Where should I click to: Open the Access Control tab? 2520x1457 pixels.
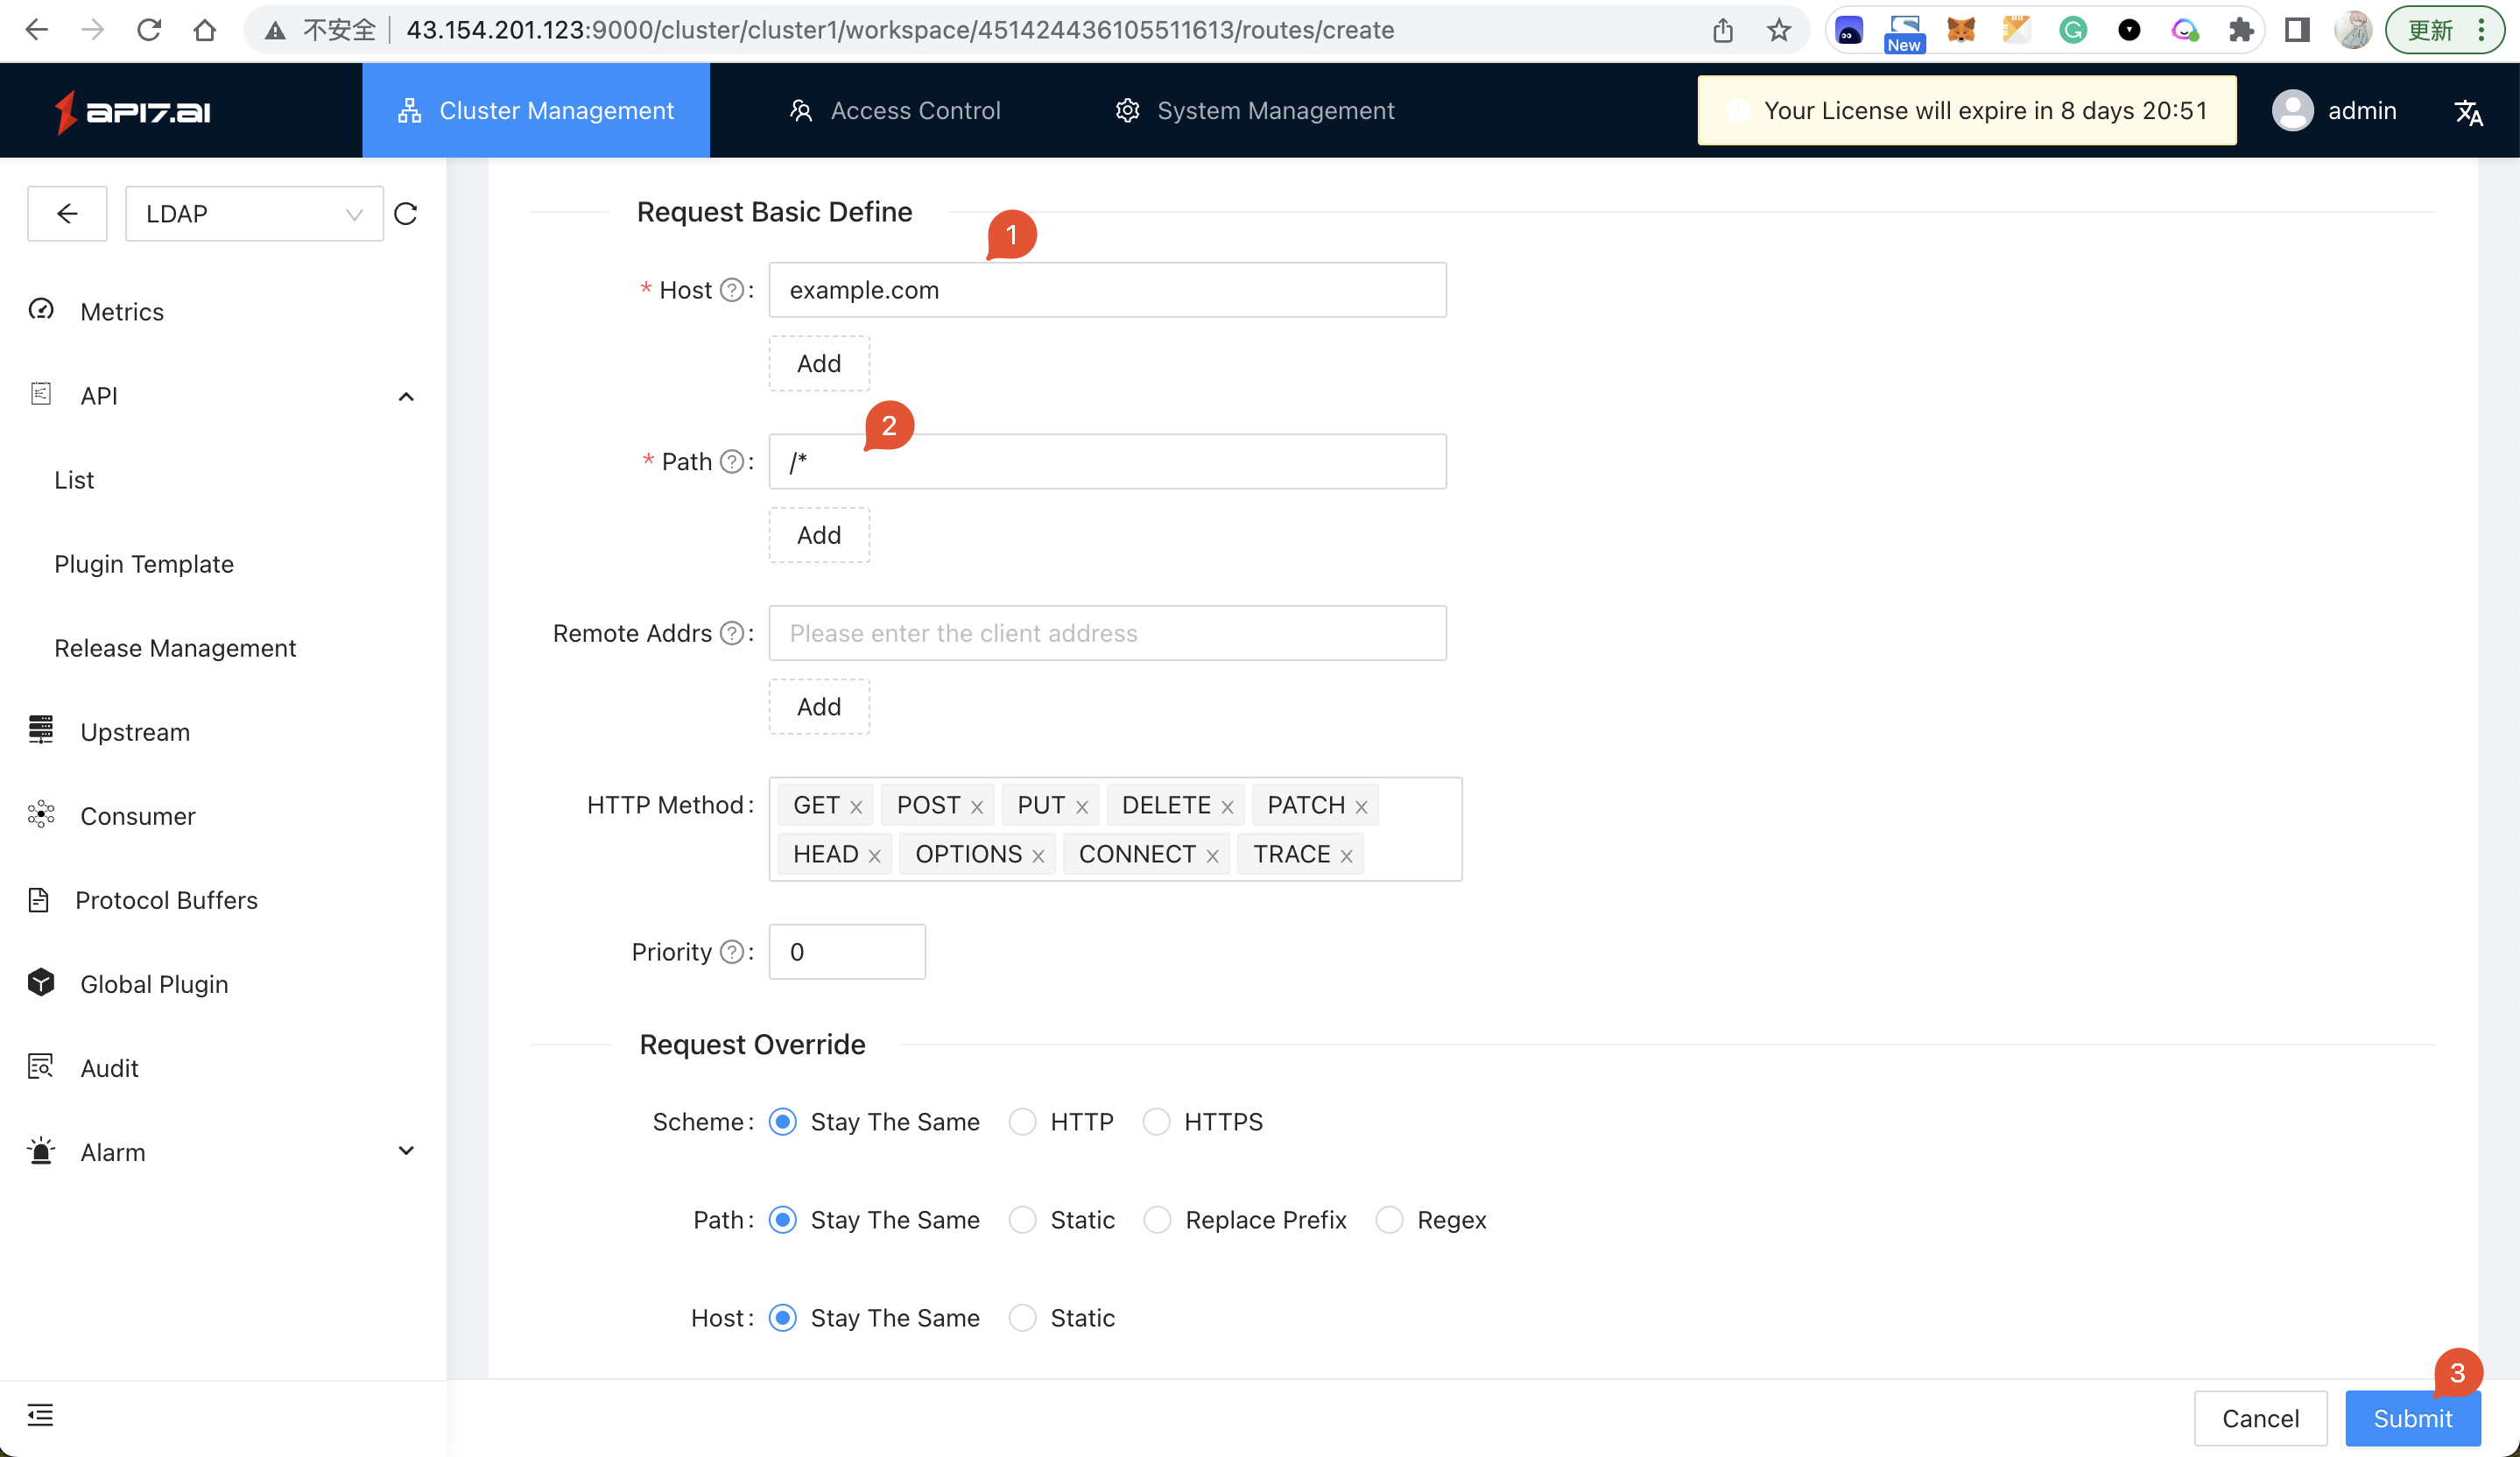tap(895, 111)
